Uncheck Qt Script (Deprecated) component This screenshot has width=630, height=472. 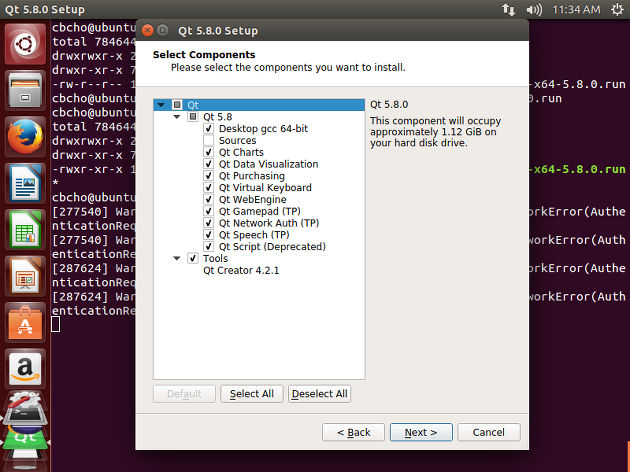(208, 246)
